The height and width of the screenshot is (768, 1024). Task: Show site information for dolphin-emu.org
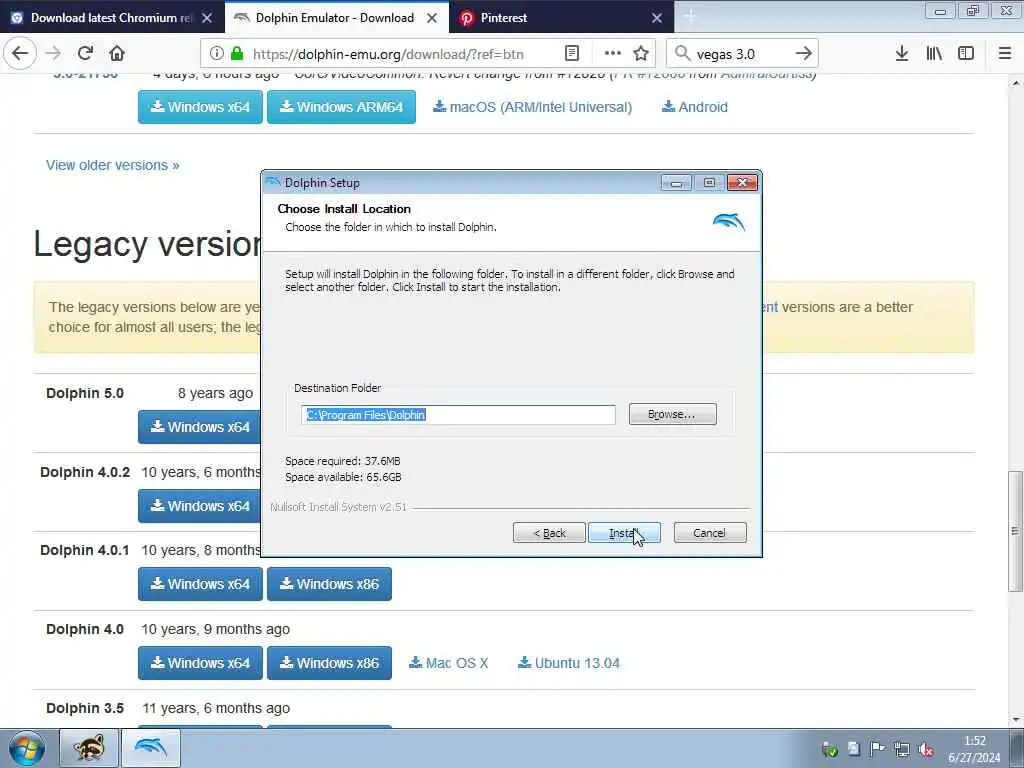pyautogui.click(x=216, y=54)
